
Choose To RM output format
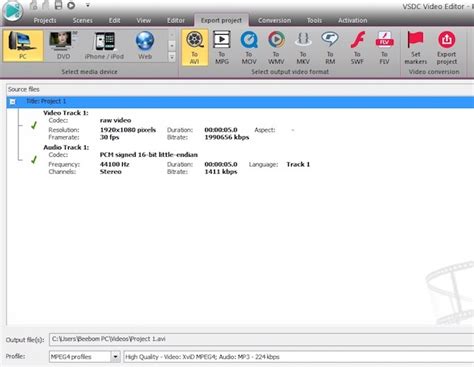click(330, 47)
